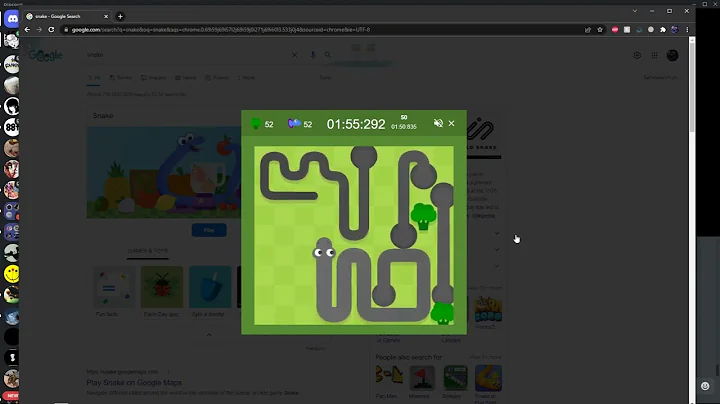
Task: Clear the search box text
Action: pos(294,55)
